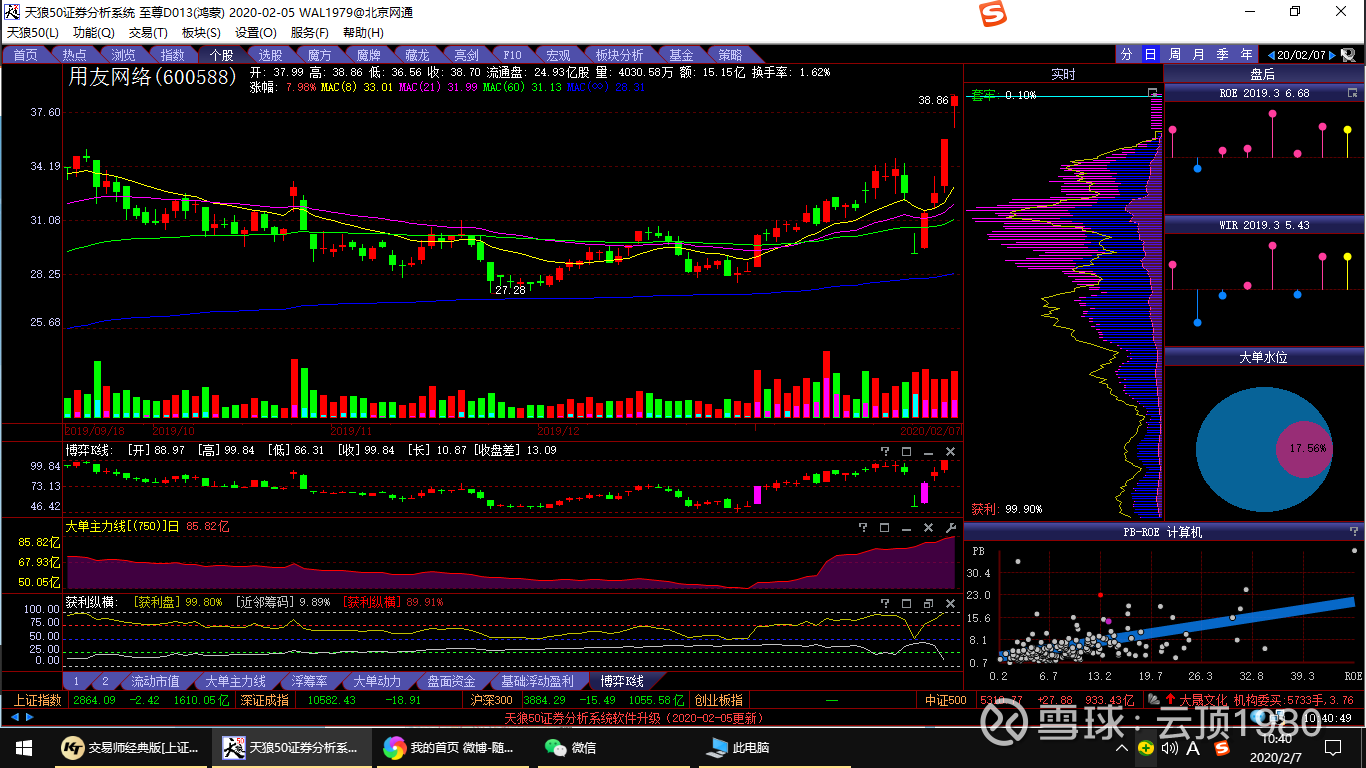
Task: Switch to the 首页 tab
Action: pos(26,55)
